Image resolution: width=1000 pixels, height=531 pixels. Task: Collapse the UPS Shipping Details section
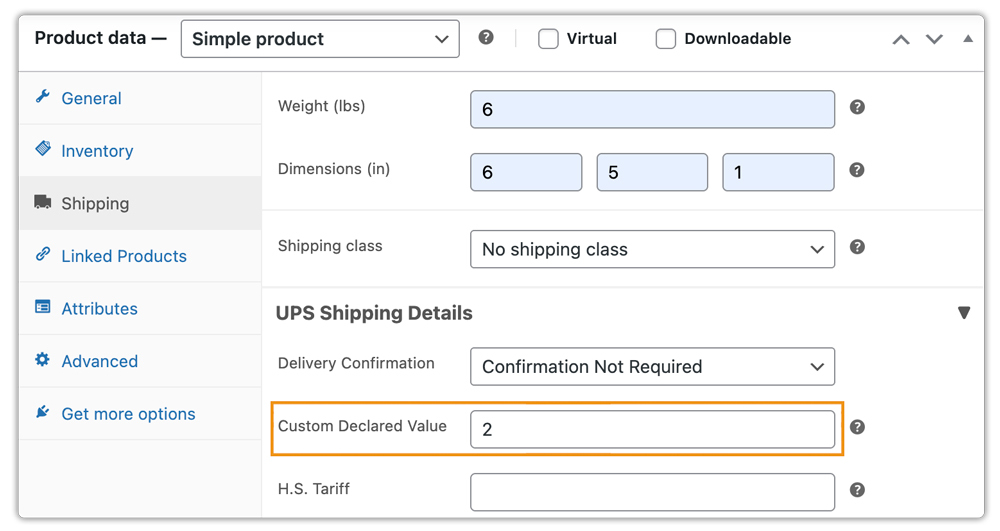click(964, 313)
